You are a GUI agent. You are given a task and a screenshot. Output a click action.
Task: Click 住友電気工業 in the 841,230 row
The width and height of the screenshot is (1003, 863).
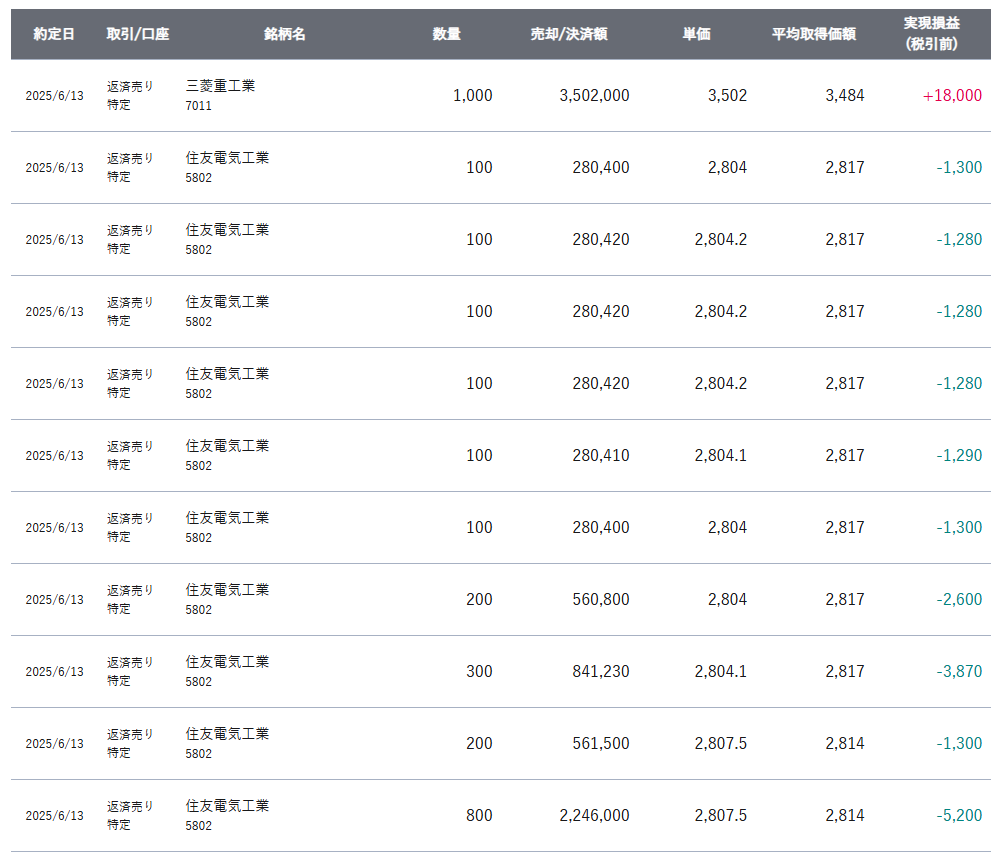227,662
